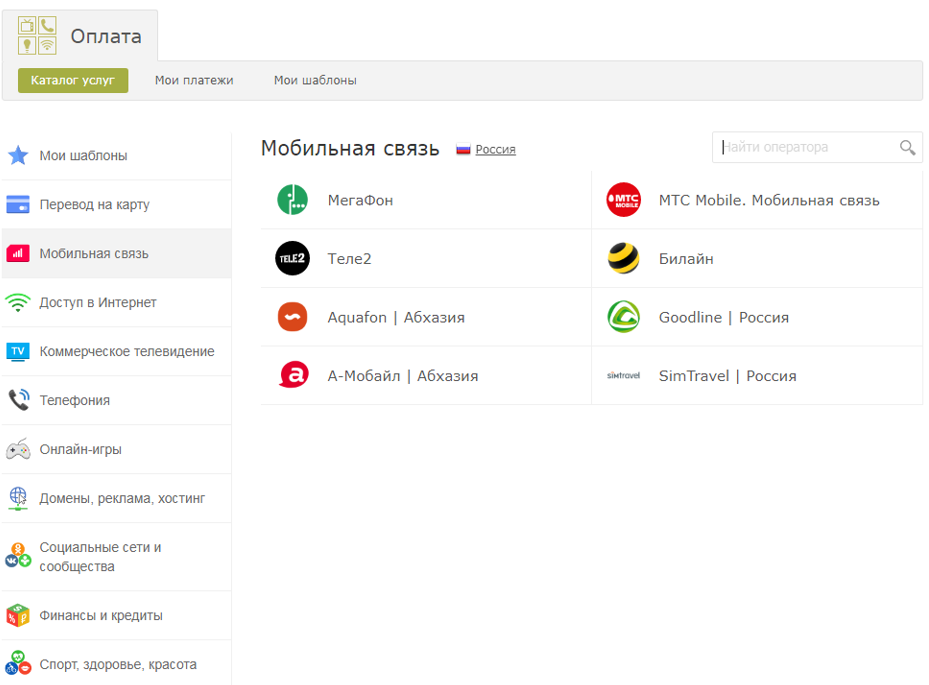Viewport: 929px width, 685px height.
Task: Select А-Мобайл | Абхазия operator
Action: 403,376
